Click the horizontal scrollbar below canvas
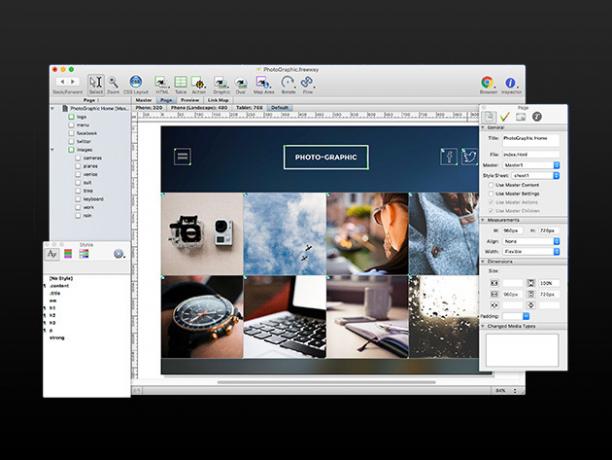 (326, 382)
